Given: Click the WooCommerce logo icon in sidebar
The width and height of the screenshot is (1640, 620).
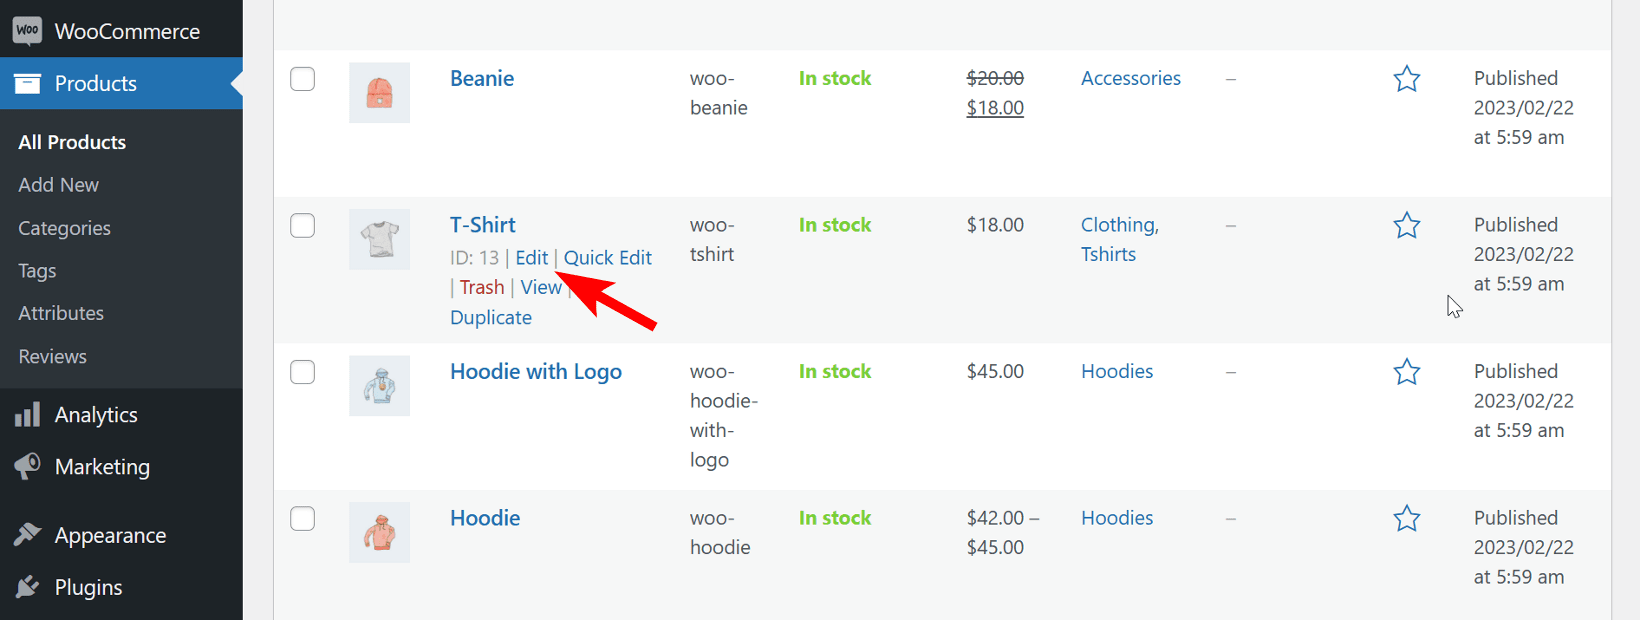Looking at the screenshot, I should click(x=25, y=29).
